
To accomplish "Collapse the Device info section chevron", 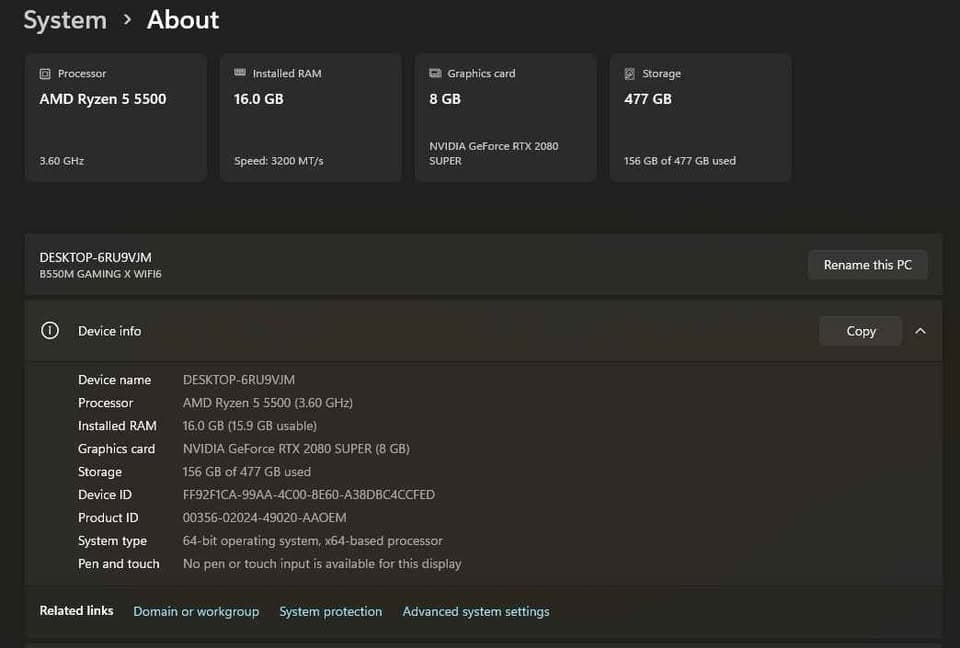I will (920, 331).
